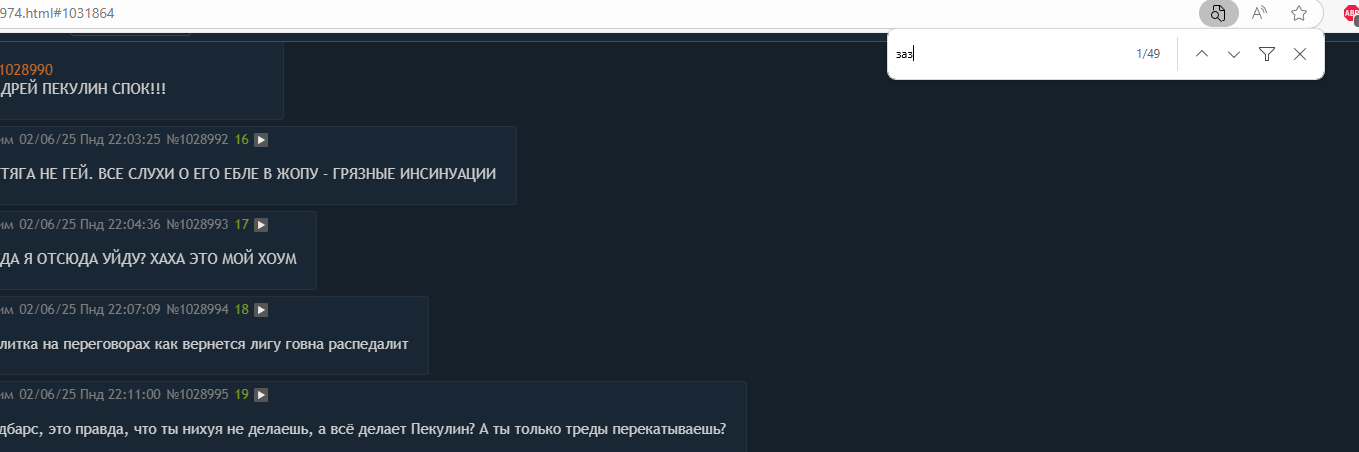Open the AdBlock Plus extension icon
Screen dimensions: 1359x452
click(1351, 13)
